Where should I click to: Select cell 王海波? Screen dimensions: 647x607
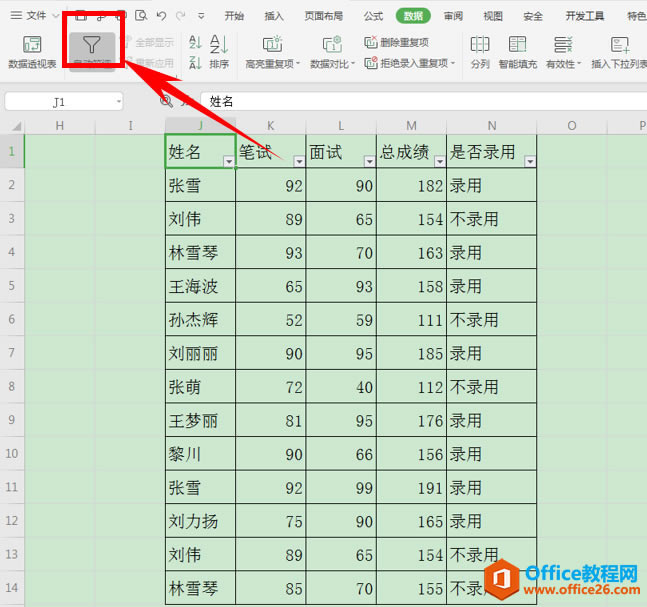(x=200, y=286)
